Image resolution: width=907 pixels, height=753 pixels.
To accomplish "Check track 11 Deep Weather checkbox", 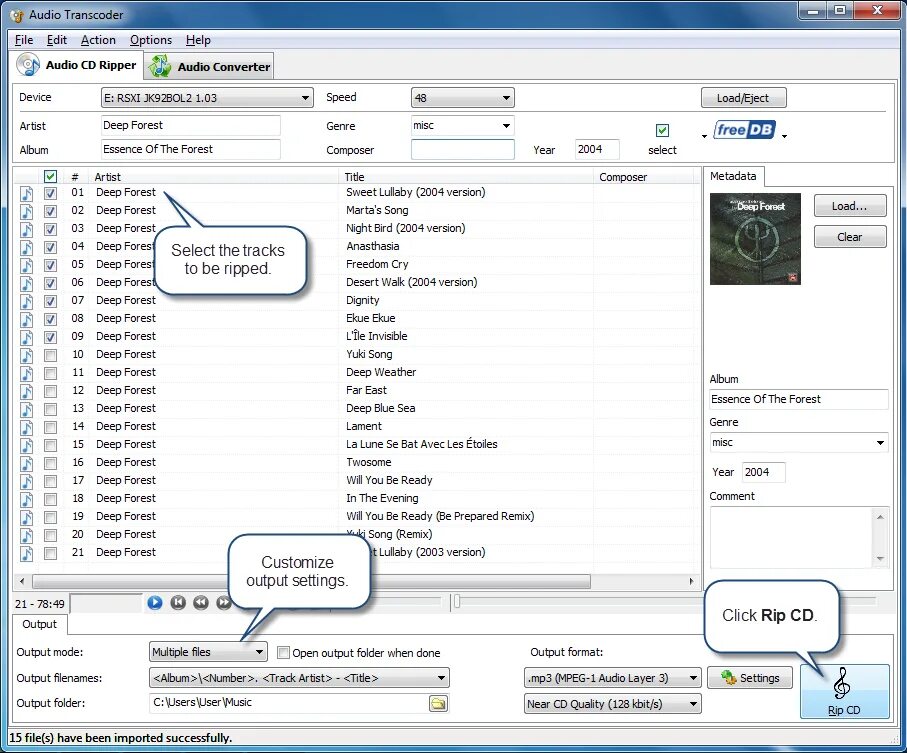I will pyautogui.click(x=50, y=373).
